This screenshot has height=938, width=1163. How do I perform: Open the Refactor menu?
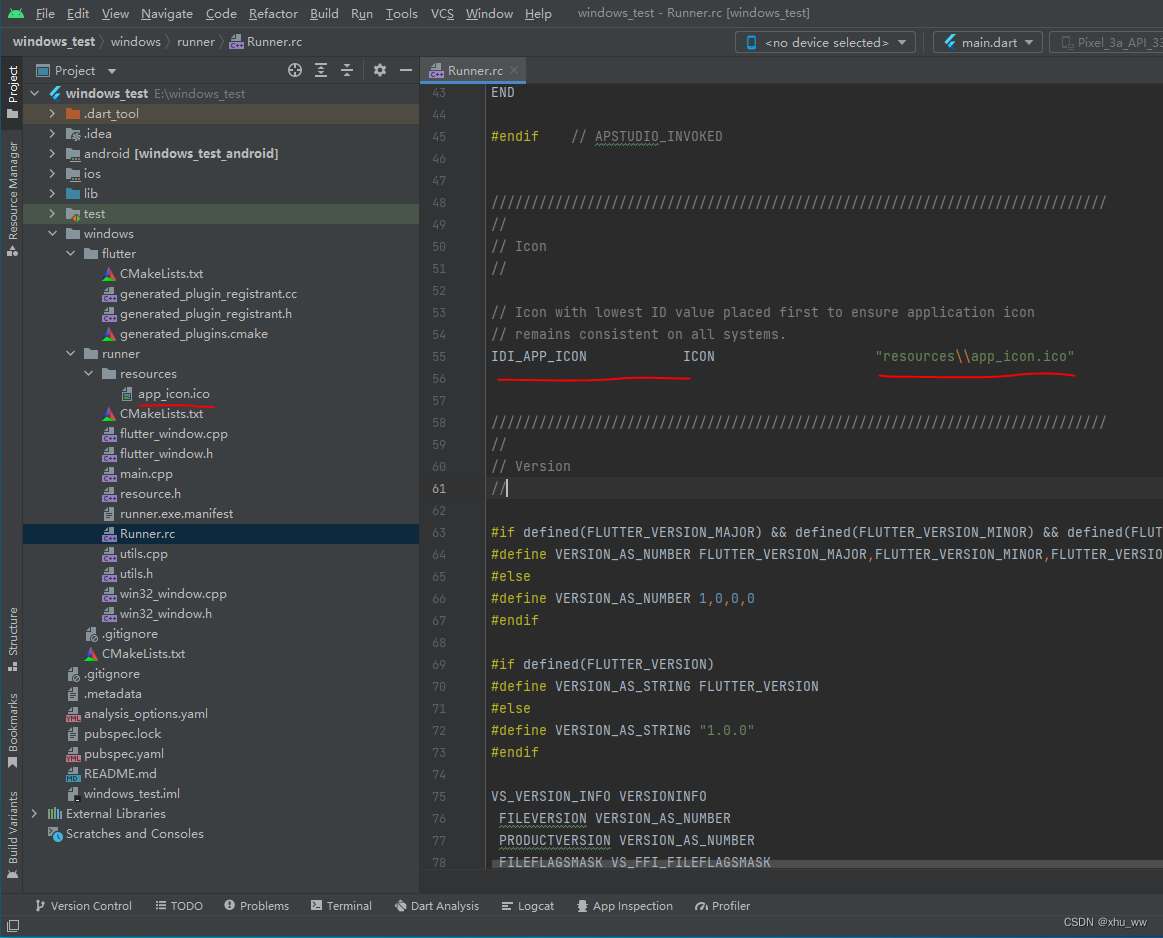[273, 14]
